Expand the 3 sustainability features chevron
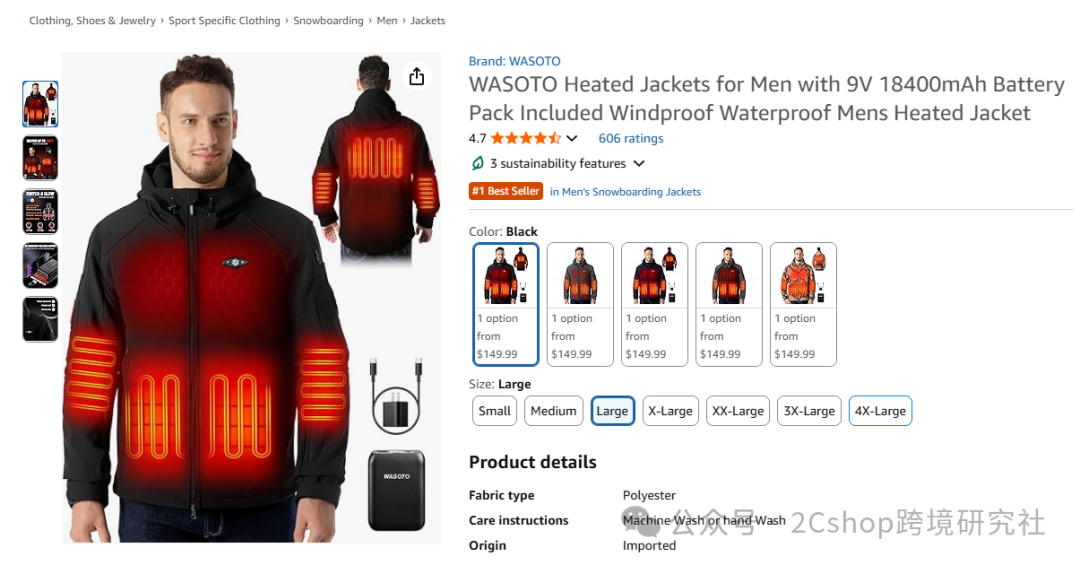Image resolution: width=1080 pixels, height=565 pixels. coord(639,163)
